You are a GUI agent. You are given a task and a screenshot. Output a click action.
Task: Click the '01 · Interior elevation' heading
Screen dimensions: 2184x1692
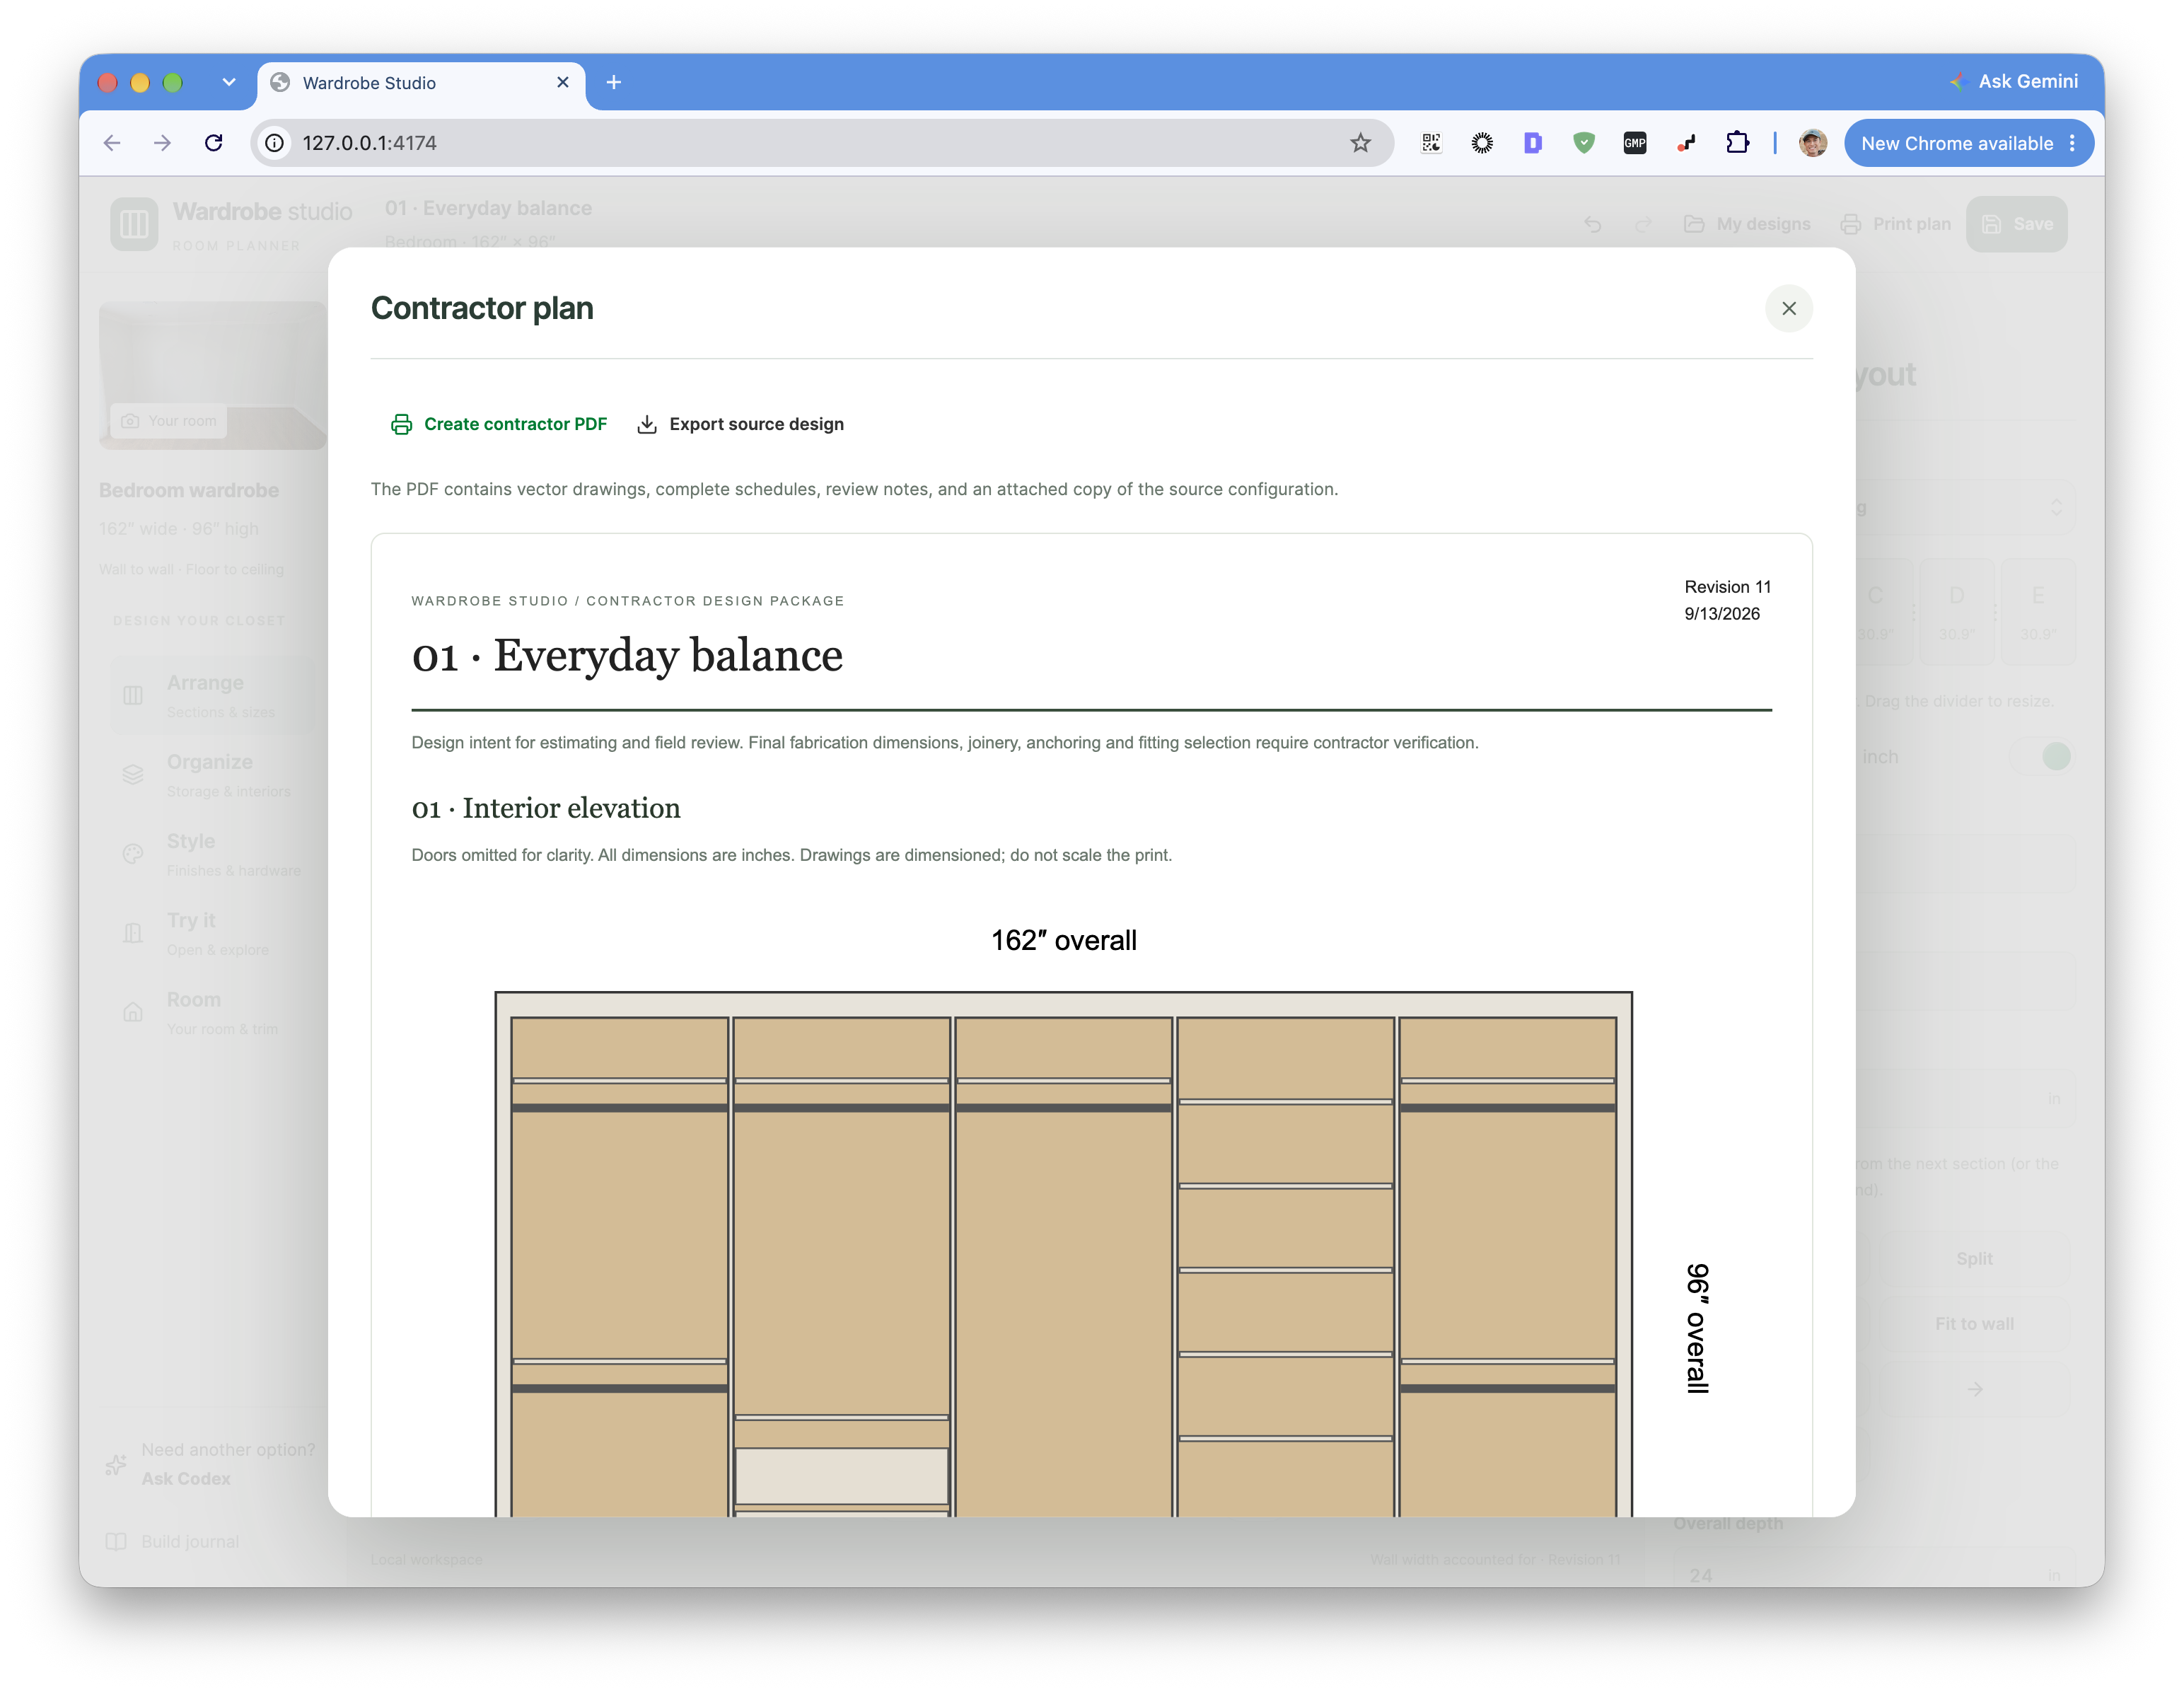[x=546, y=808]
